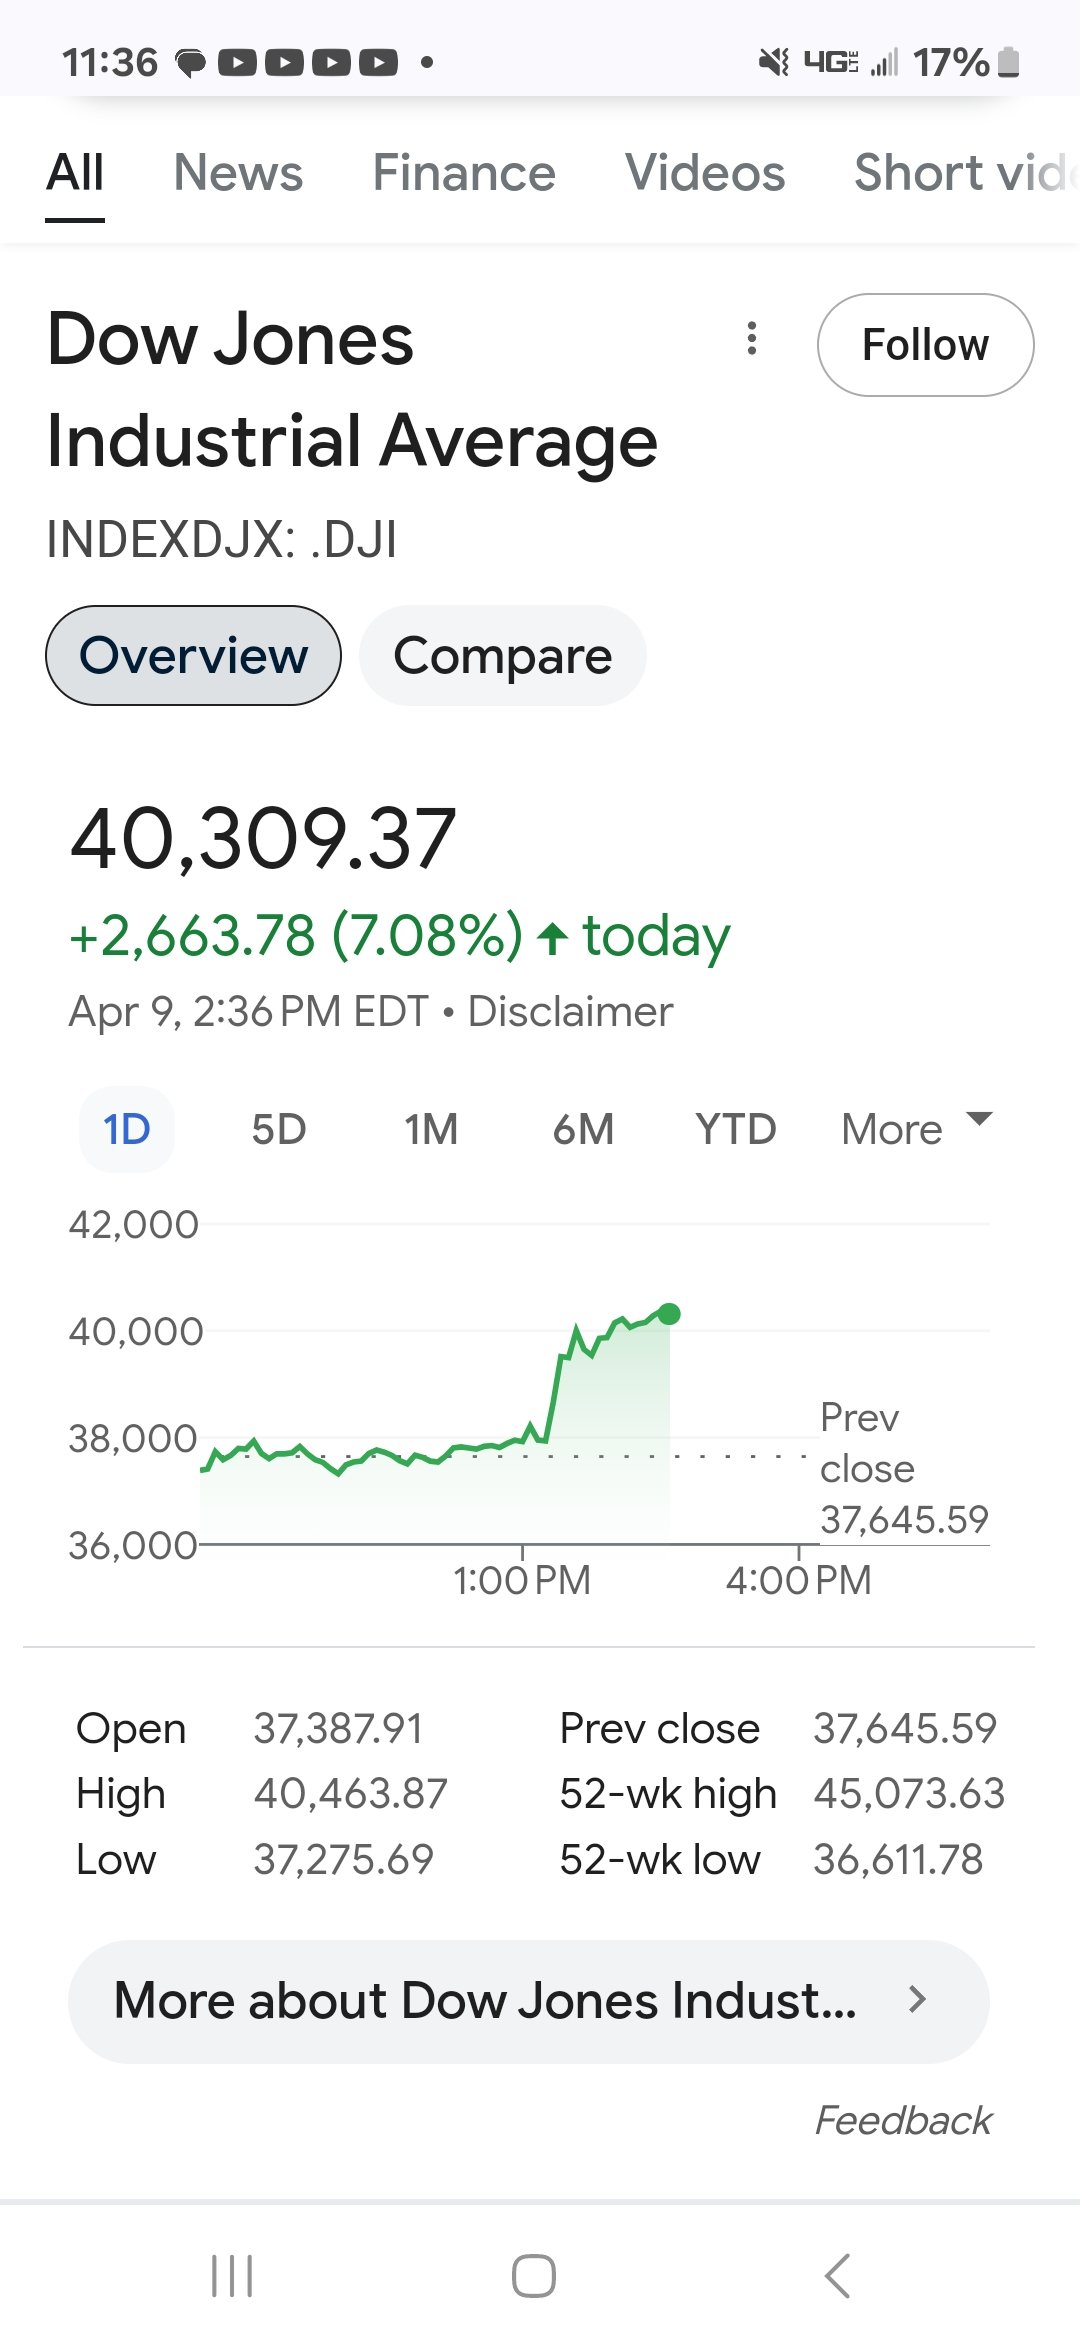Tap the battery status icon

(1009, 62)
